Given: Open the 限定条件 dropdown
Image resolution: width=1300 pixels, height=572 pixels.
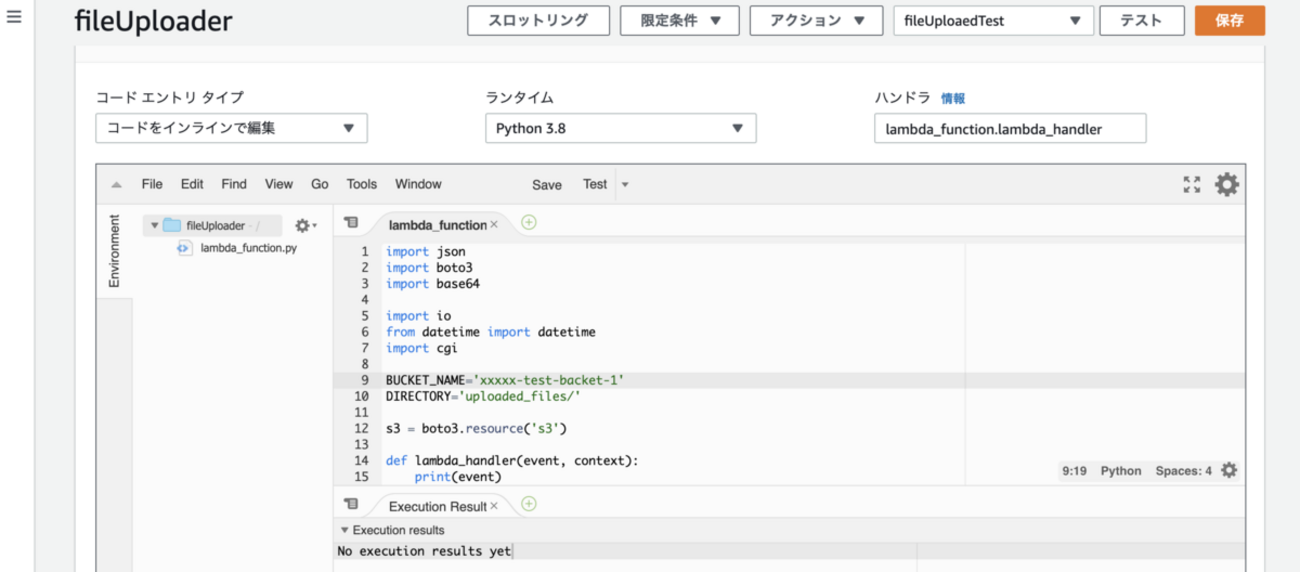Looking at the screenshot, I should pos(679,20).
